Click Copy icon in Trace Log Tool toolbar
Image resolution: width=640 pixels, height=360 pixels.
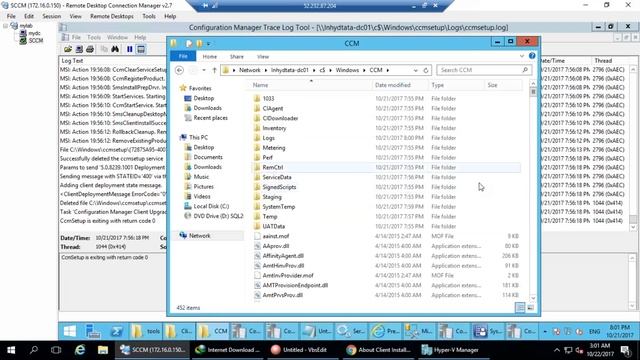click(104, 49)
